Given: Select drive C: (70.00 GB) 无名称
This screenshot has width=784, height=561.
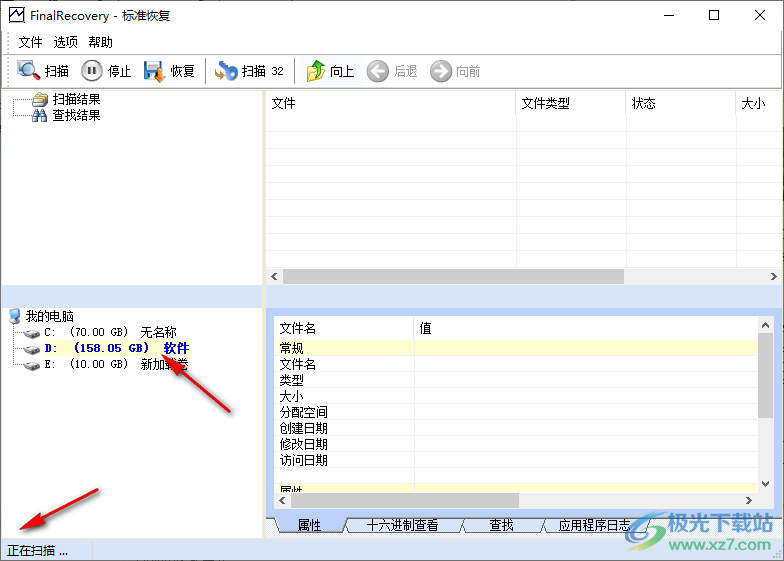Looking at the screenshot, I should click(110, 332).
